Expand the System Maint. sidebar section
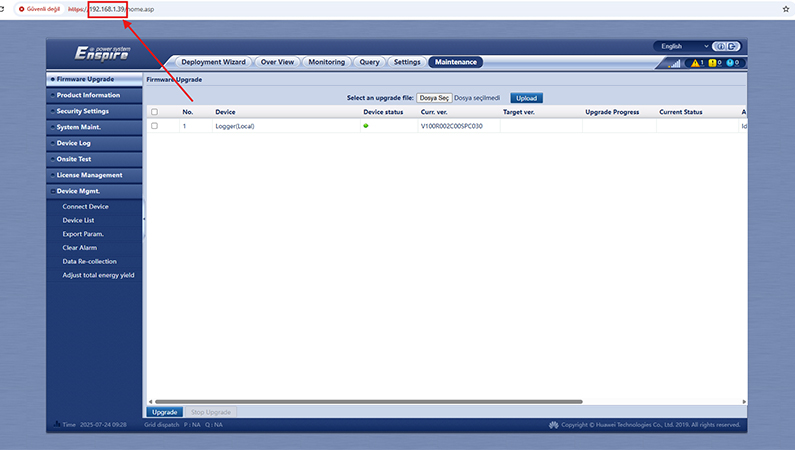This screenshot has width=795, height=450. tap(94, 127)
